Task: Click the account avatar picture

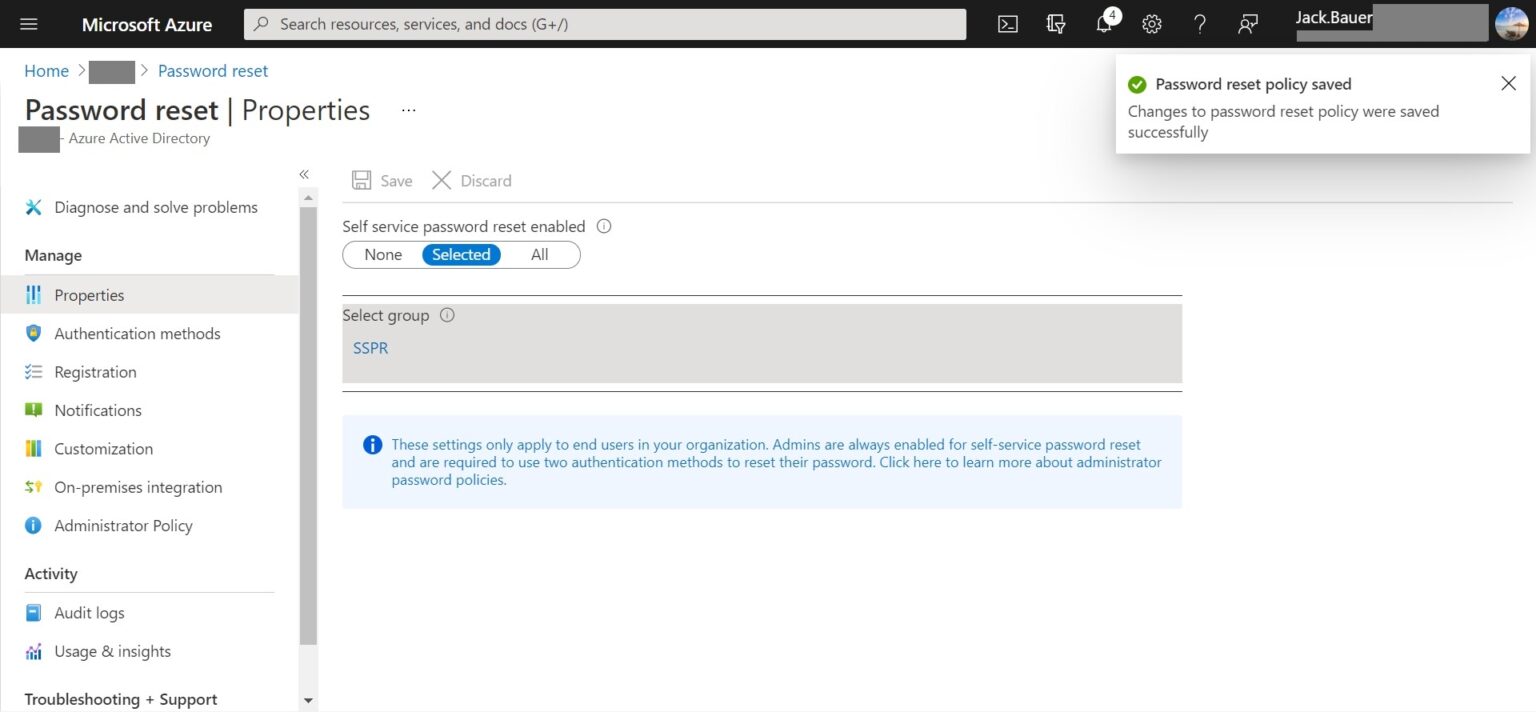Action: tap(1512, 23)
